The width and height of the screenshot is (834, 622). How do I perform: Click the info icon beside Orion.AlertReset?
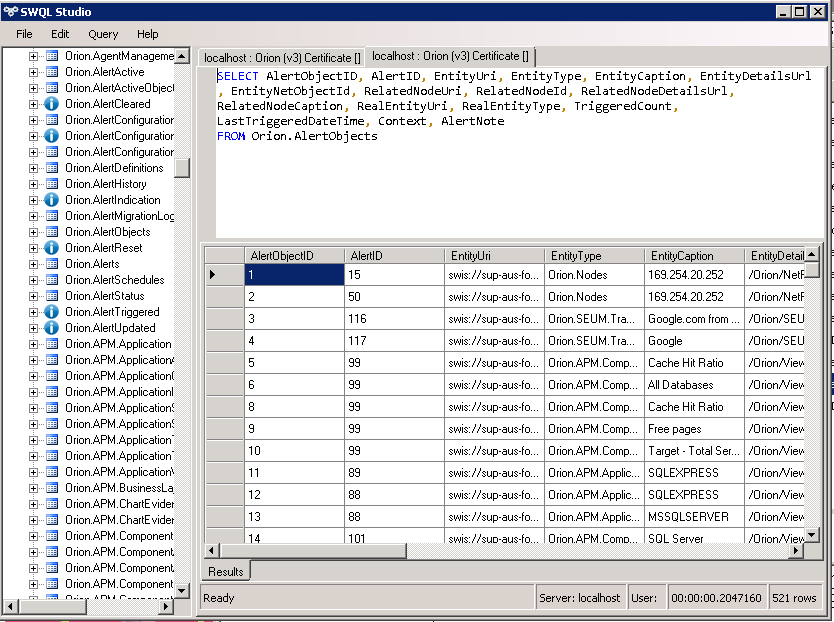pos(51,247)
